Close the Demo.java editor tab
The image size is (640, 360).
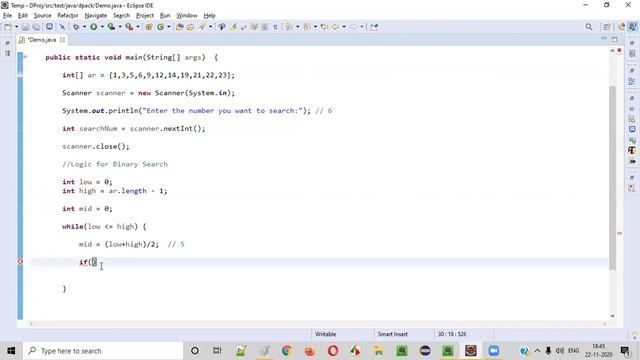point(62,40)
